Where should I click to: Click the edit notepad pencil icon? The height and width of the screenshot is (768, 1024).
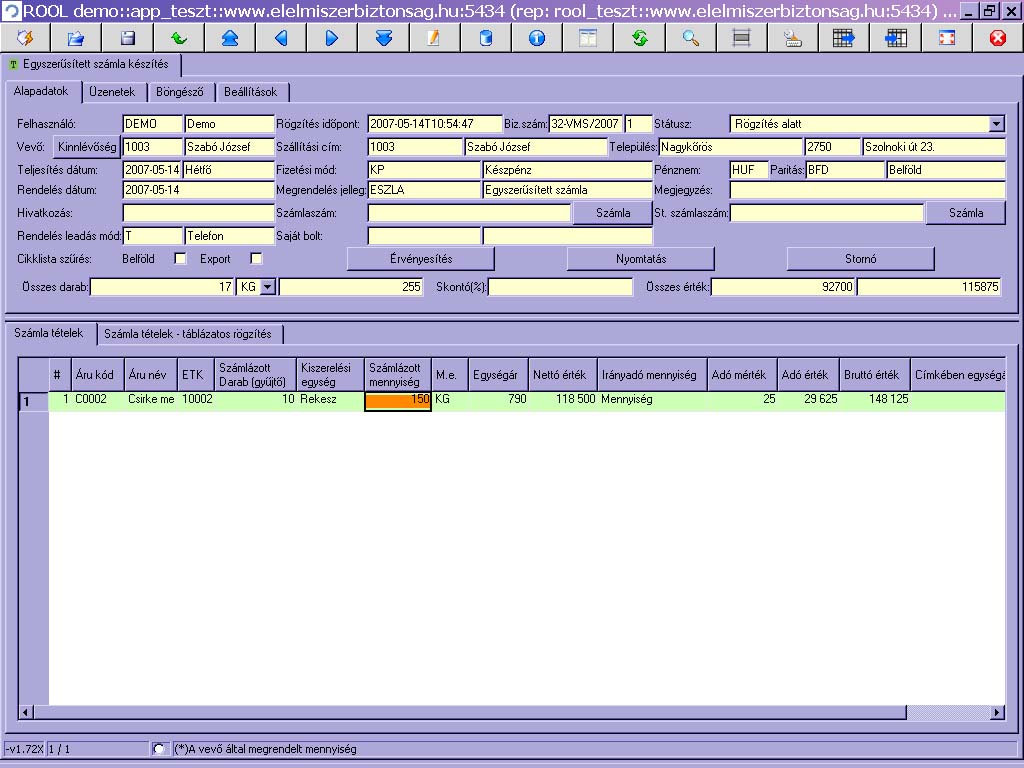(434, 38)
